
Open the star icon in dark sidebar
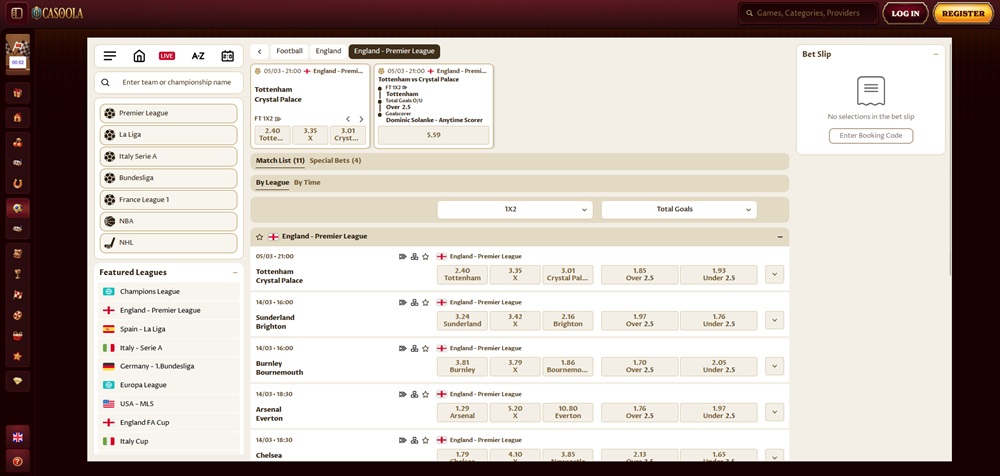click(x=18, y=356)
